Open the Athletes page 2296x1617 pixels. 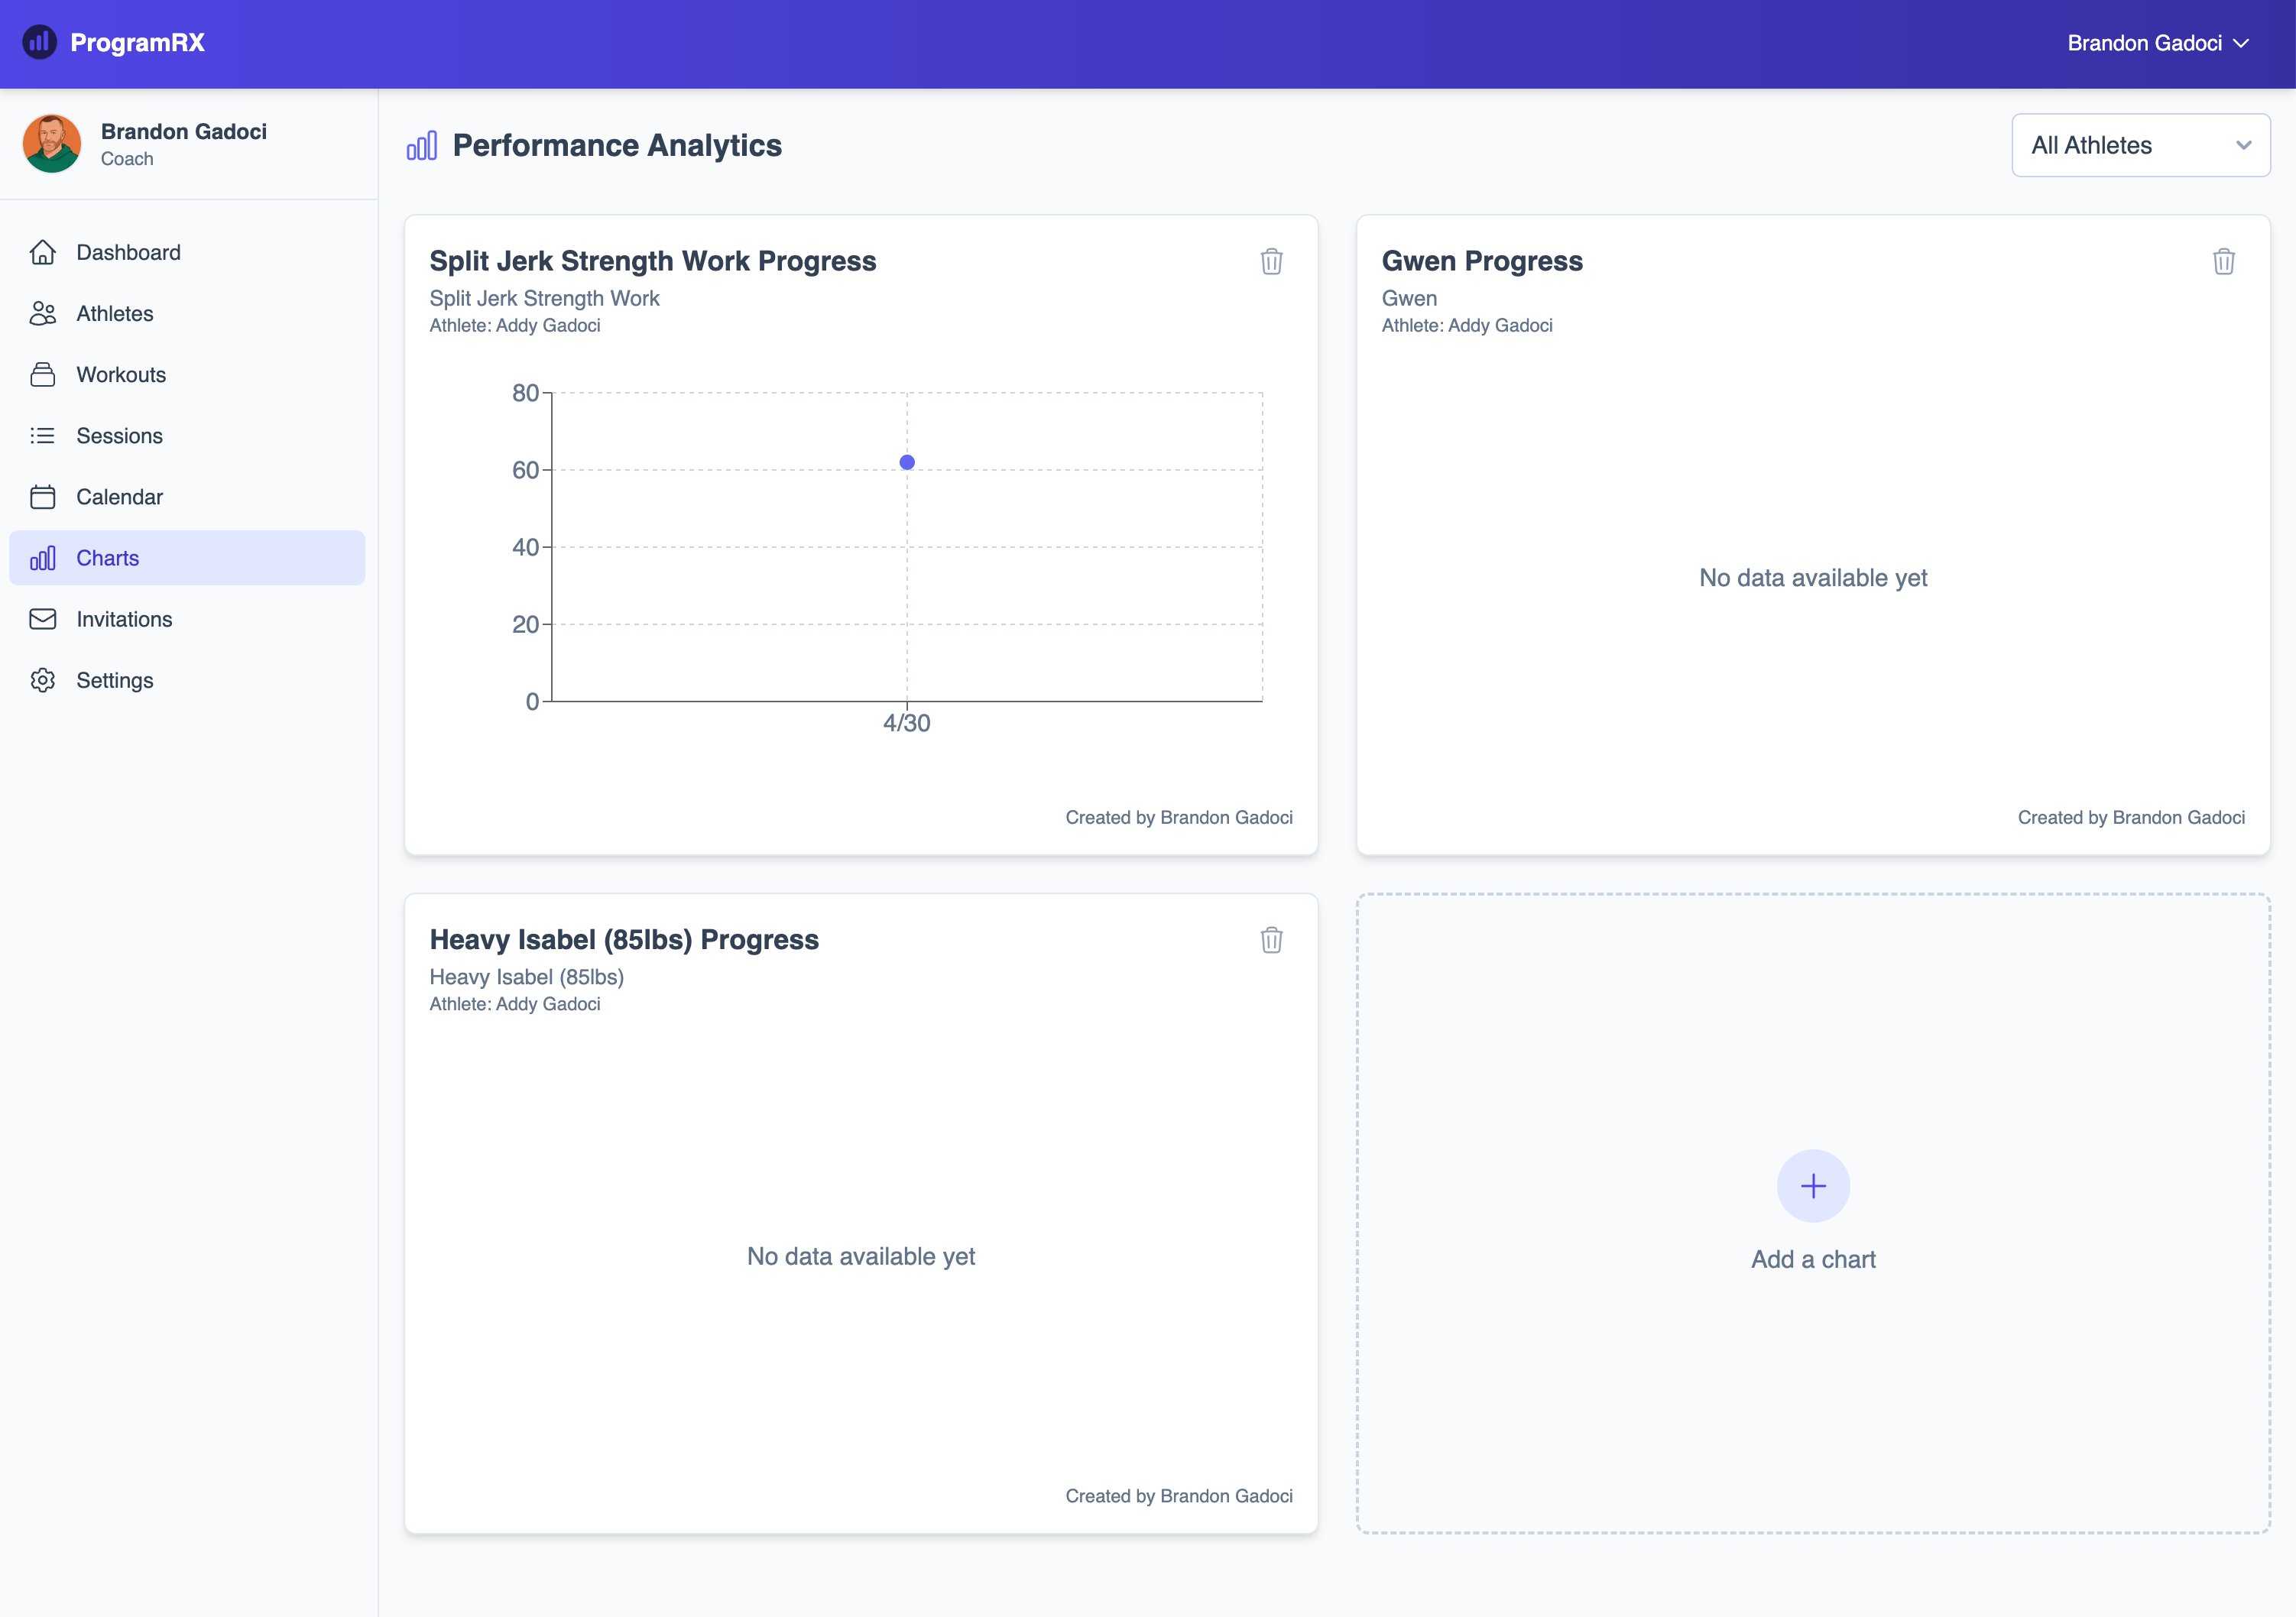click(187, 313)
